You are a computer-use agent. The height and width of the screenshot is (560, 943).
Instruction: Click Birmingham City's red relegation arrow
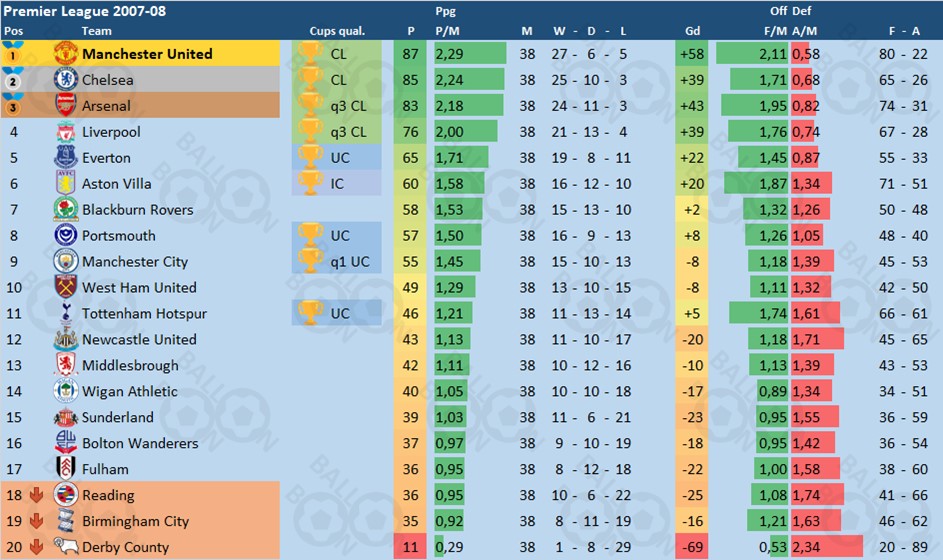coord(37,521)
